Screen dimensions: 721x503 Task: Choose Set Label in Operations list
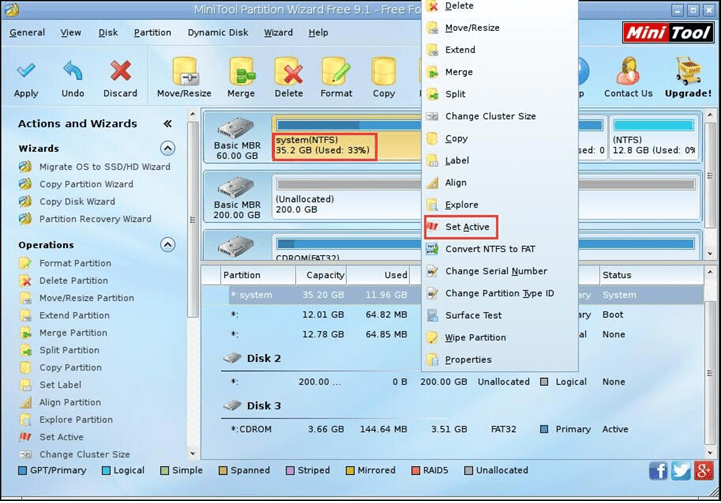tap(51, 385)
